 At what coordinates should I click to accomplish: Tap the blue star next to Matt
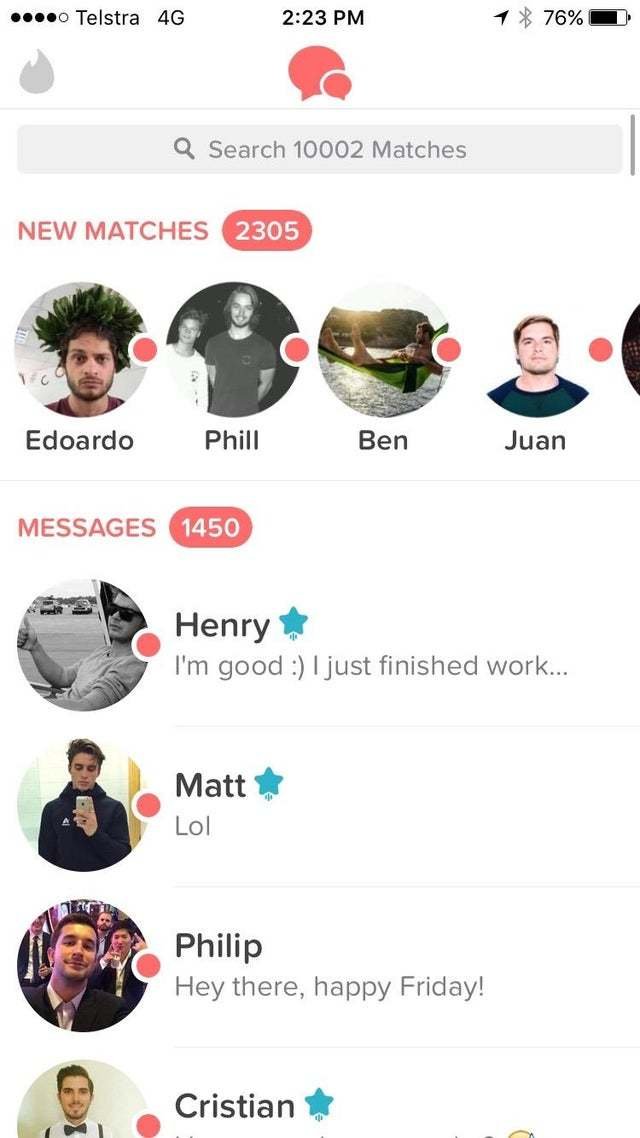tap(268, 784)
